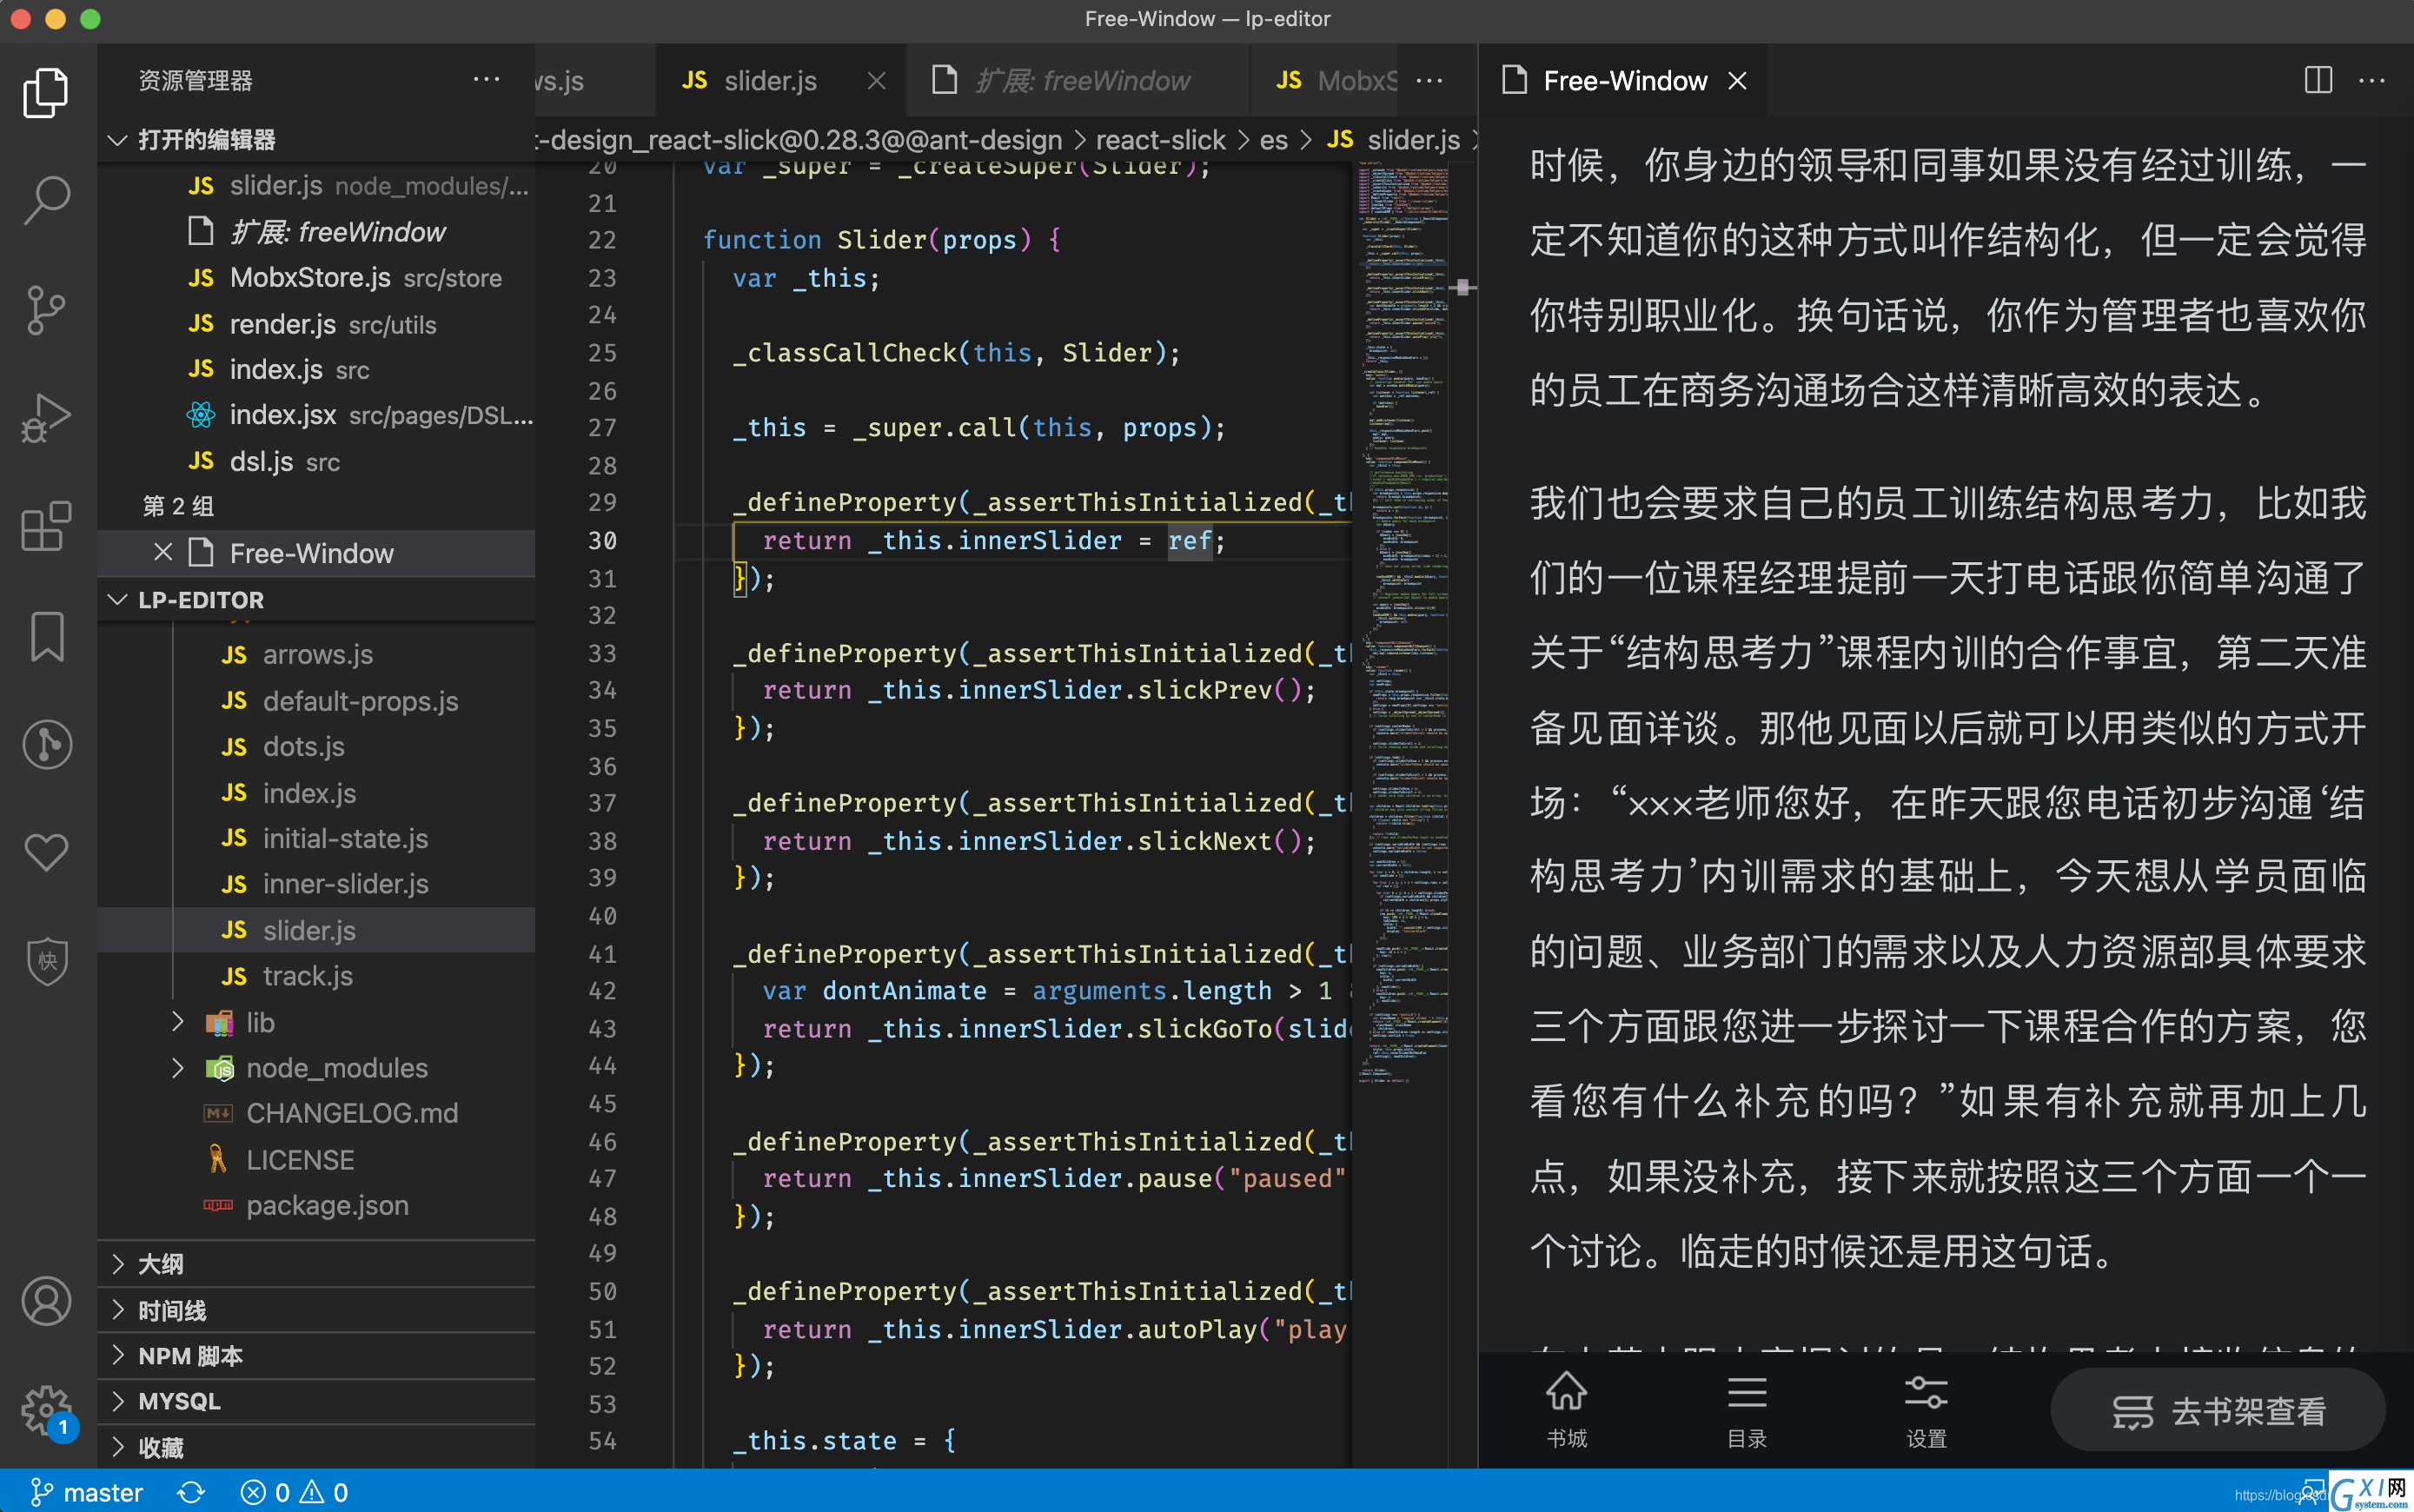
Task: Open the Extensions view icon
Action: coord(46,526)
